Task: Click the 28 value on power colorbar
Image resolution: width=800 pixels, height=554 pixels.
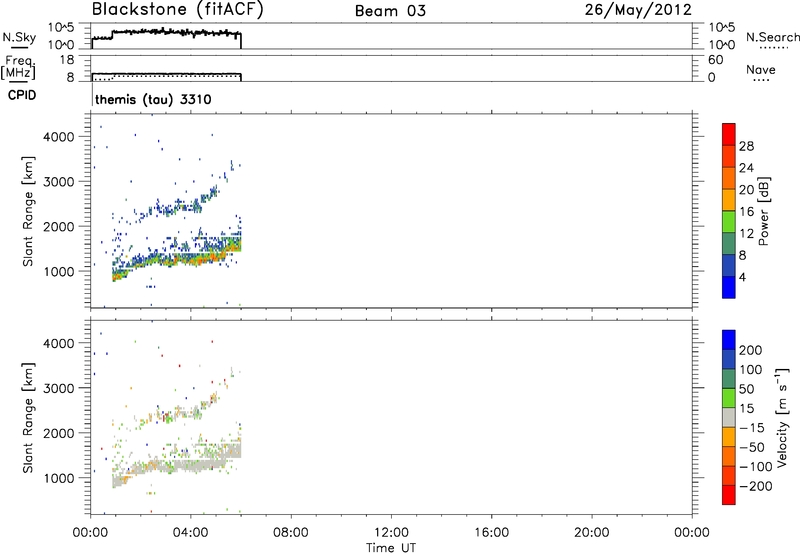Action: click(x=746, y=146)
